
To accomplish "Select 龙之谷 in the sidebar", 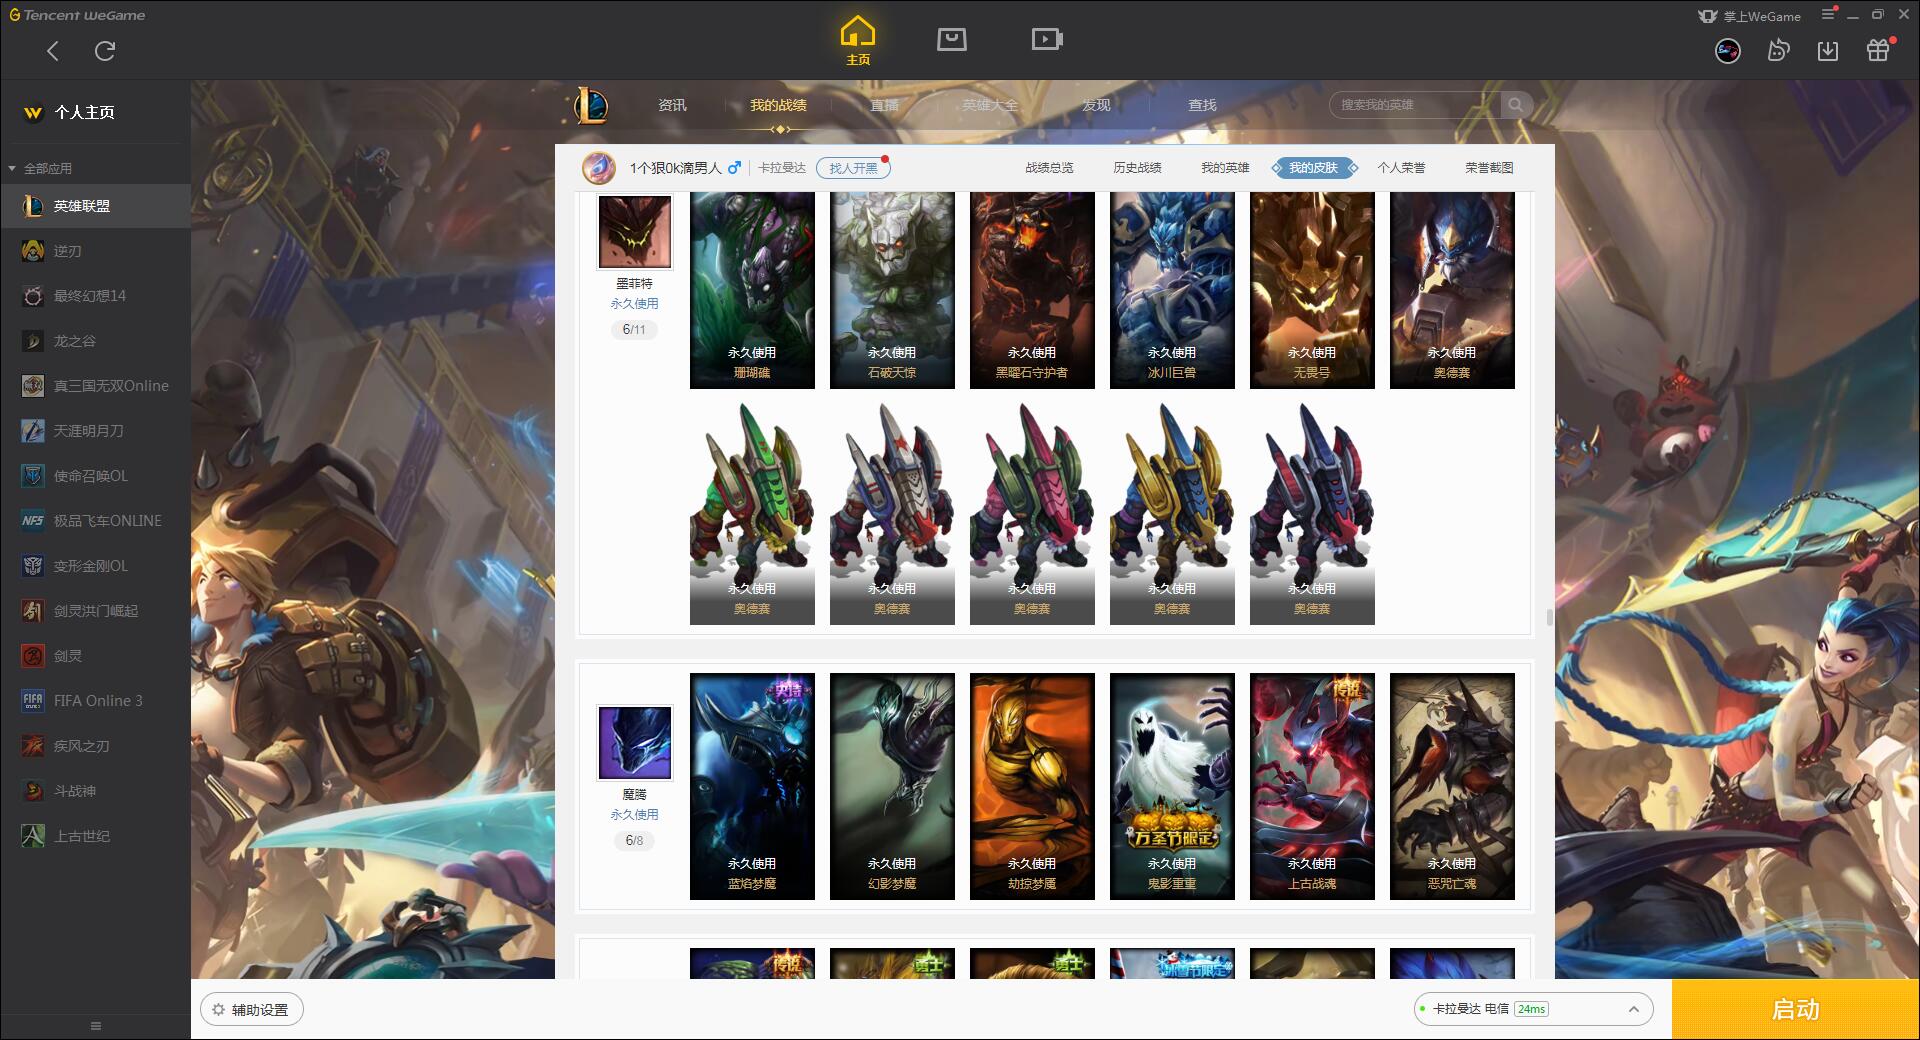I will click(95, 341).
